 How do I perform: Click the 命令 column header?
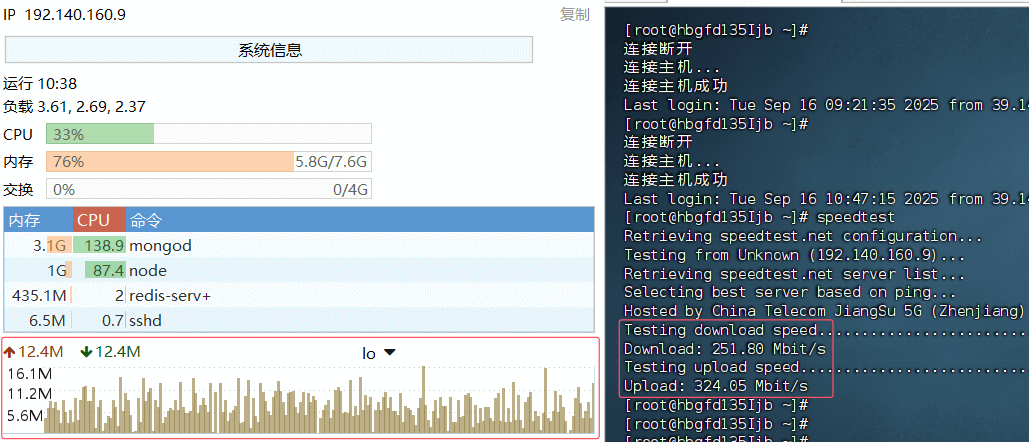(146, 220)
